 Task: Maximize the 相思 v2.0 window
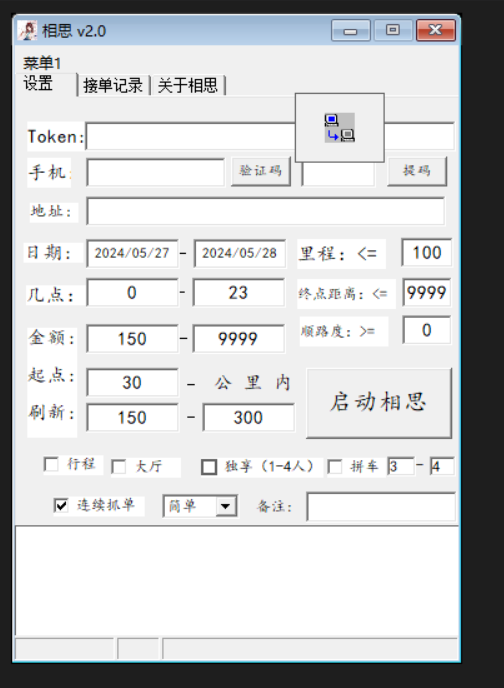[393, 30]
